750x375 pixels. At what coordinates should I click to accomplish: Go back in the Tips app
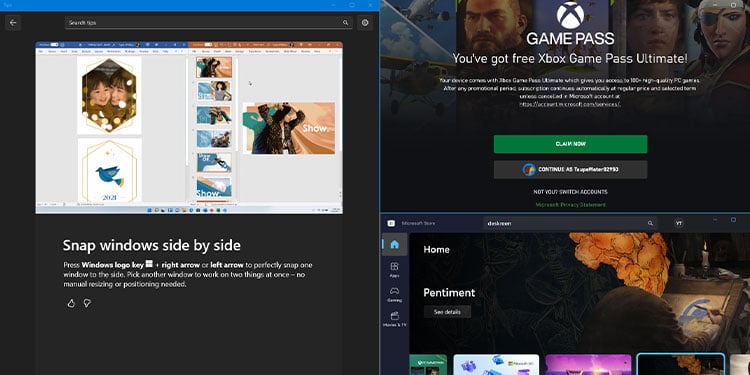pos(13,22)
